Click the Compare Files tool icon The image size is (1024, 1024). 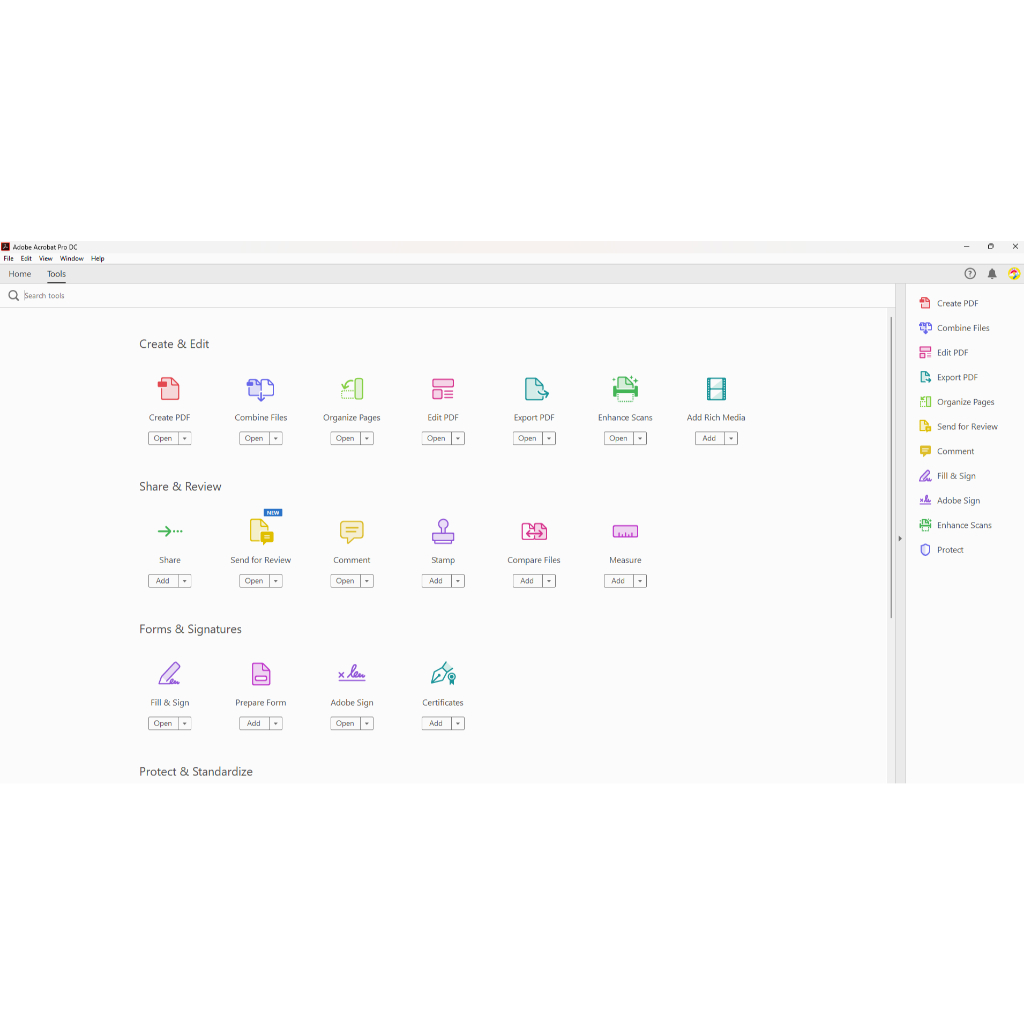[x=534, y=531]
